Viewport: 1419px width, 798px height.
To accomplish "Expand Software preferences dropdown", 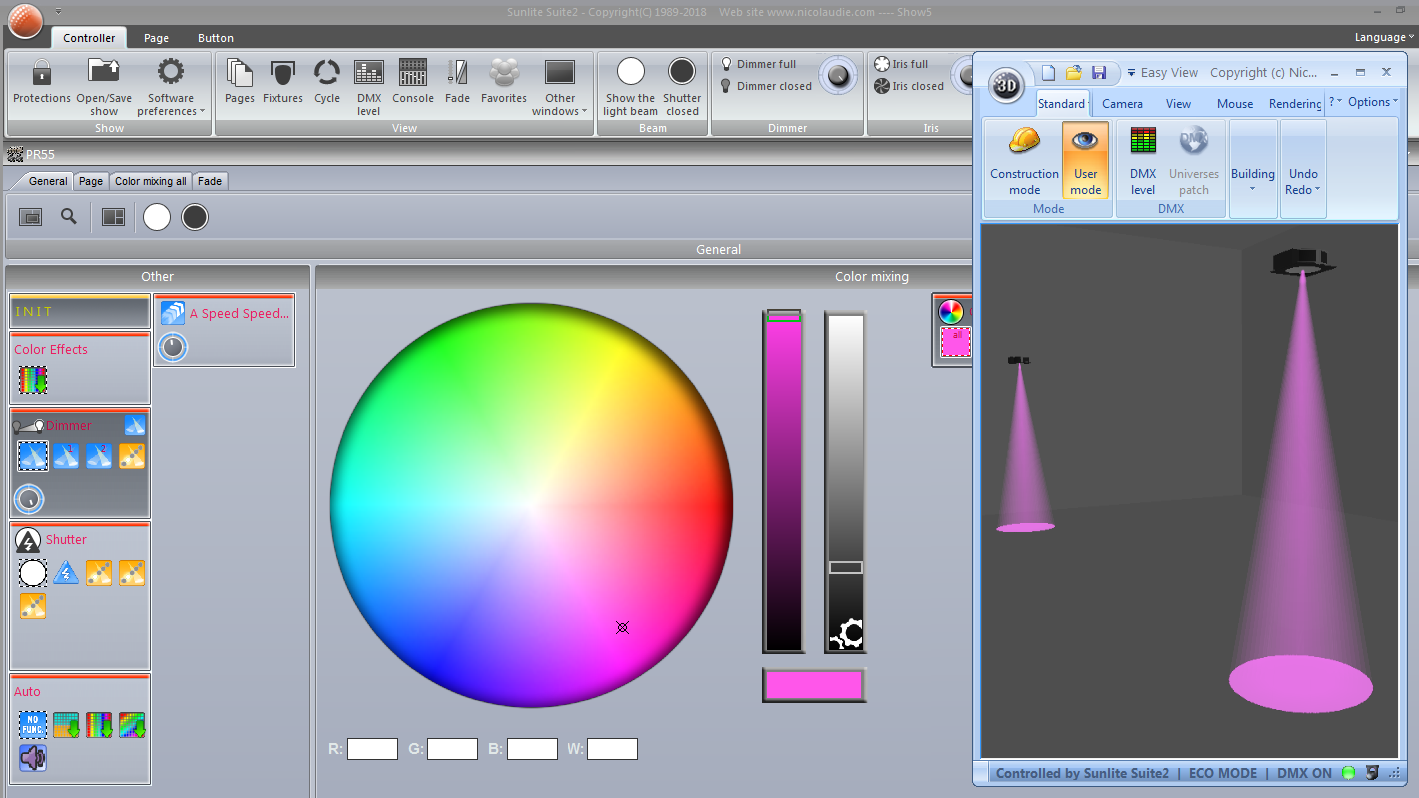I will coord(171,86).
